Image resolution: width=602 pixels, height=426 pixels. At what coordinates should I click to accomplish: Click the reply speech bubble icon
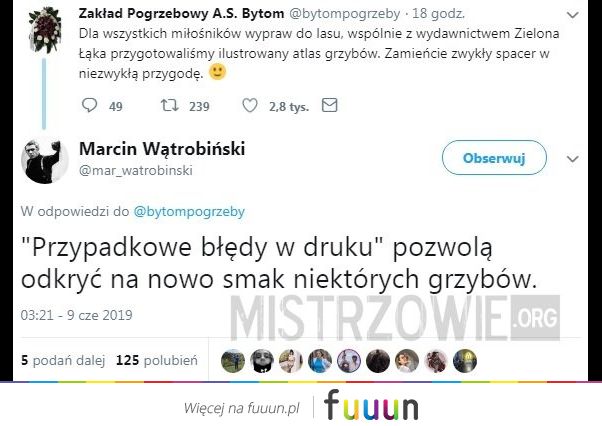(x=89, y=105)
